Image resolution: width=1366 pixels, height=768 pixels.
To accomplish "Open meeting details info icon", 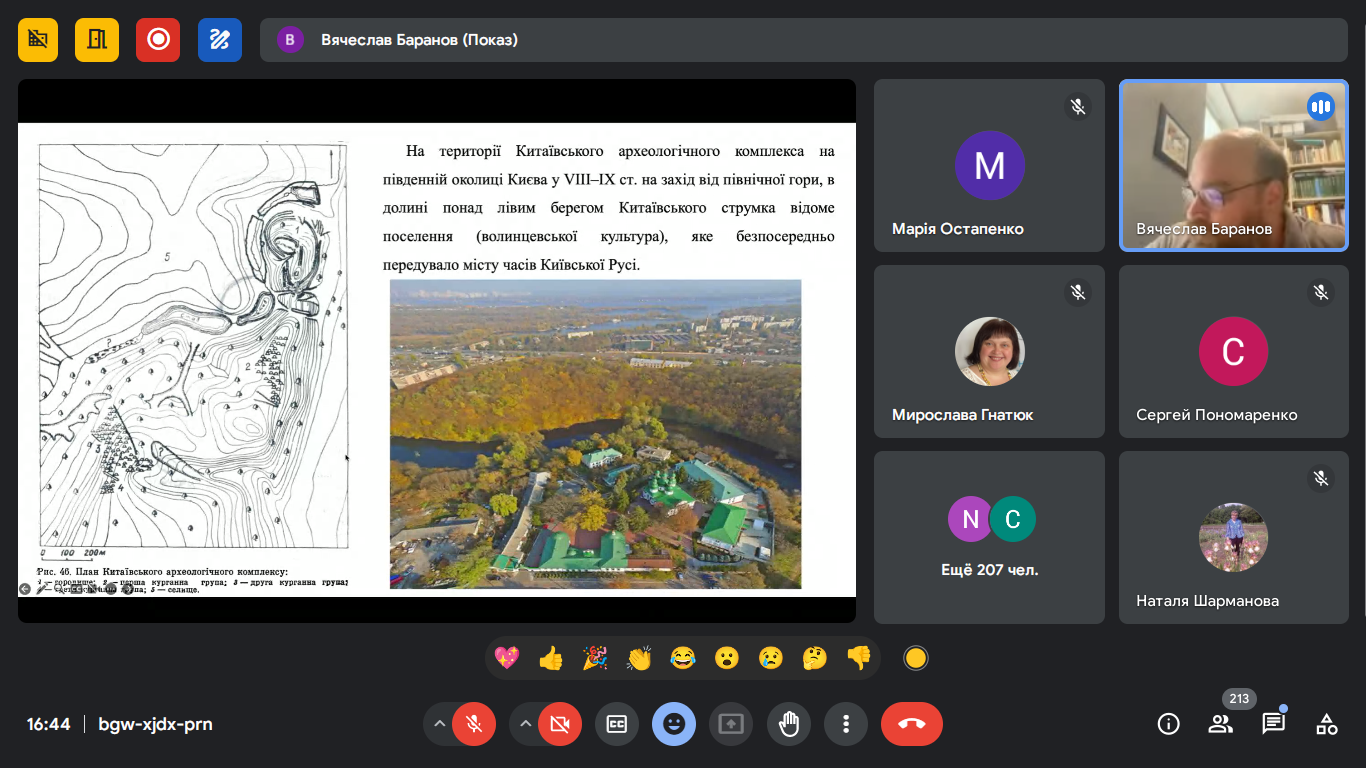I will tap(1168, 724).
